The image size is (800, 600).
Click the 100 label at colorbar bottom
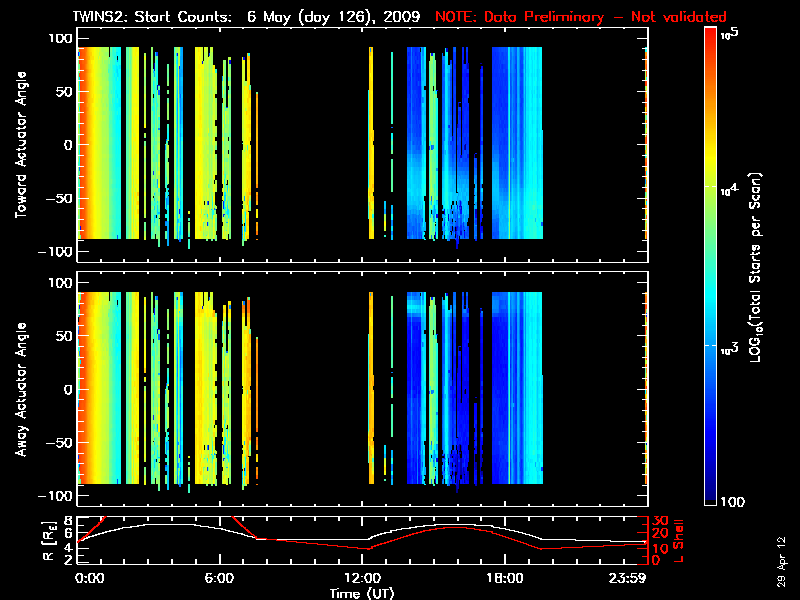(737, 501)
